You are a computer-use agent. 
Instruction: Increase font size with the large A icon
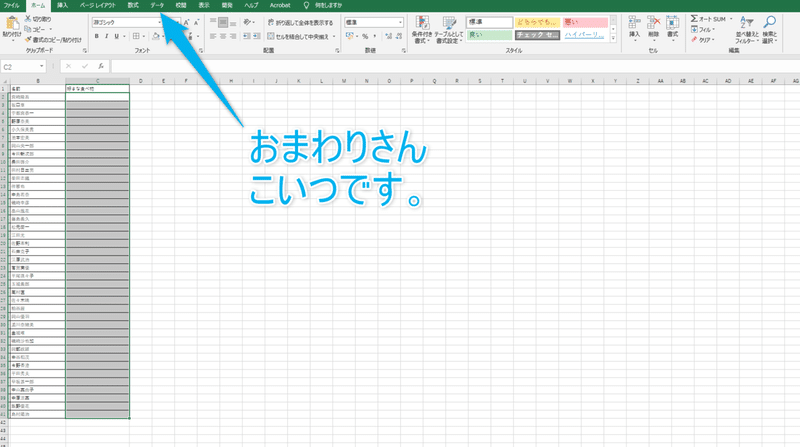[x=186, y=22]
